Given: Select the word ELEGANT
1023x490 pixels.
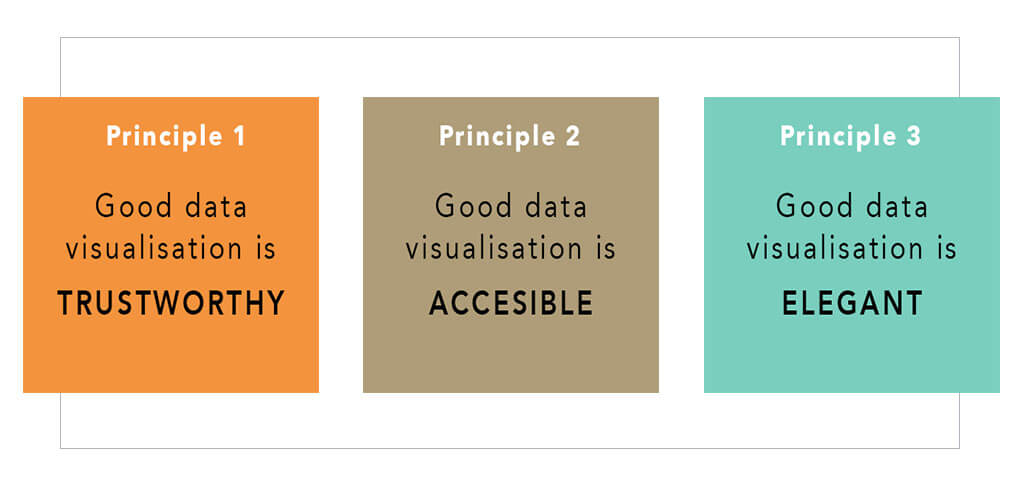Looking at the screenshot, I should pyautogui.click(x=852, y=304).
